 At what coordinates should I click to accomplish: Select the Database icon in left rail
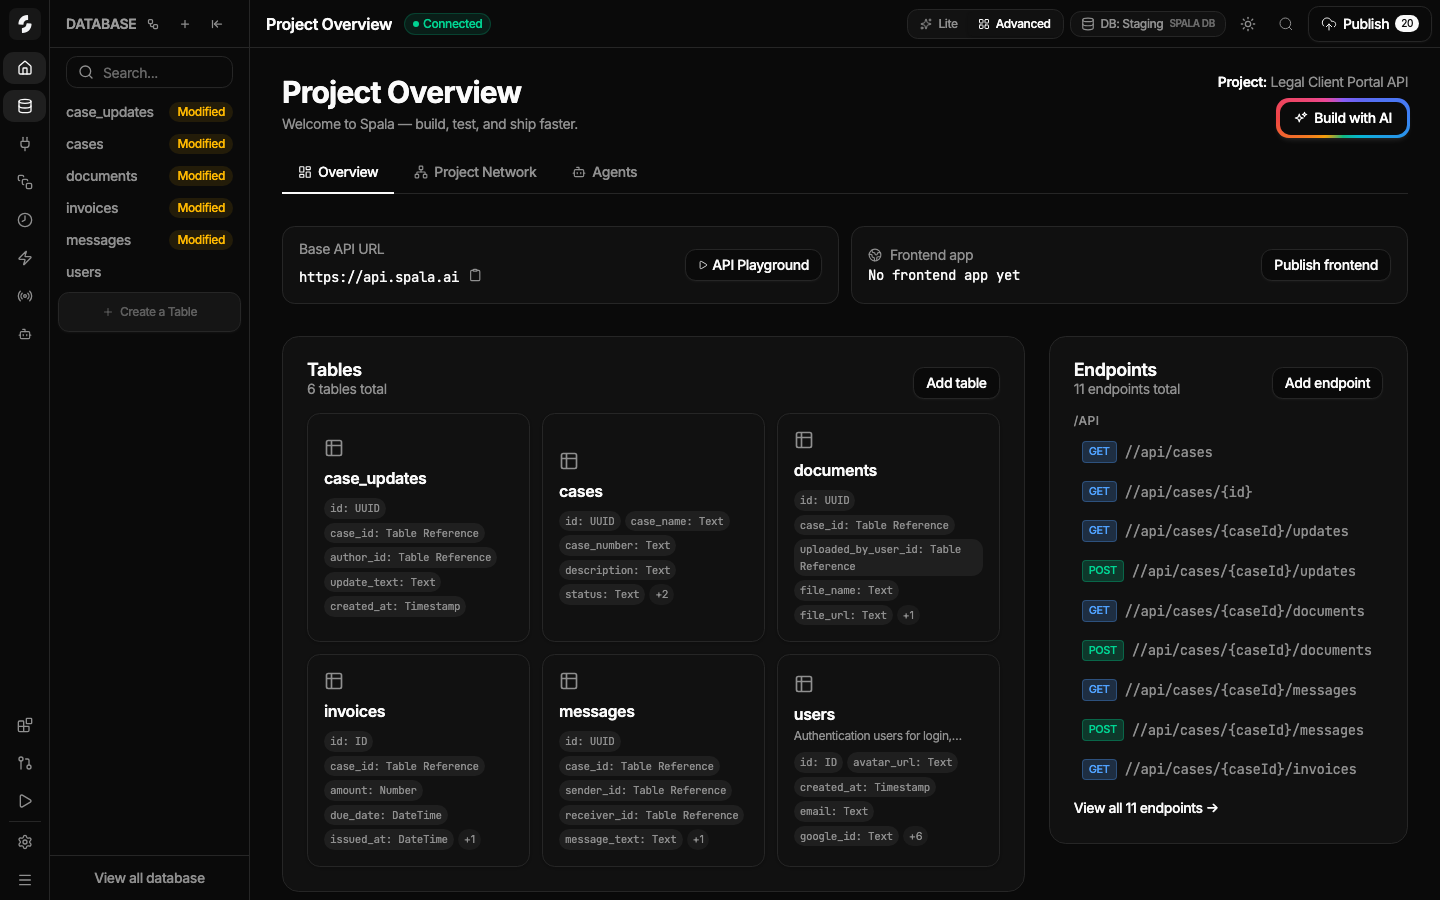point(25,106)
